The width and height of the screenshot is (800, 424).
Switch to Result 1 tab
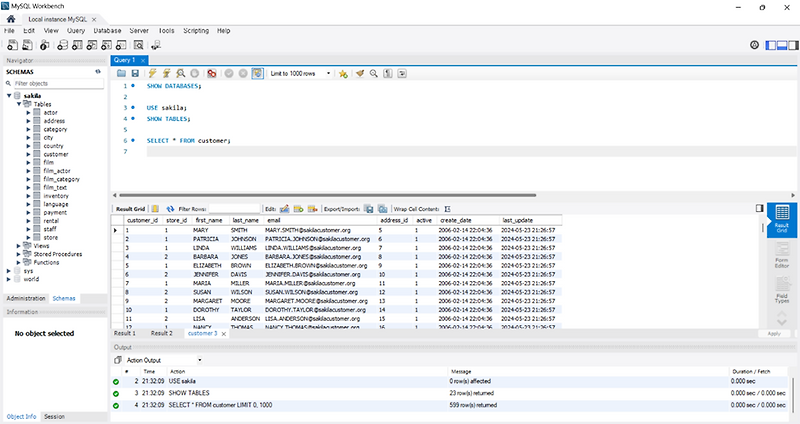(x=124, y=333)
